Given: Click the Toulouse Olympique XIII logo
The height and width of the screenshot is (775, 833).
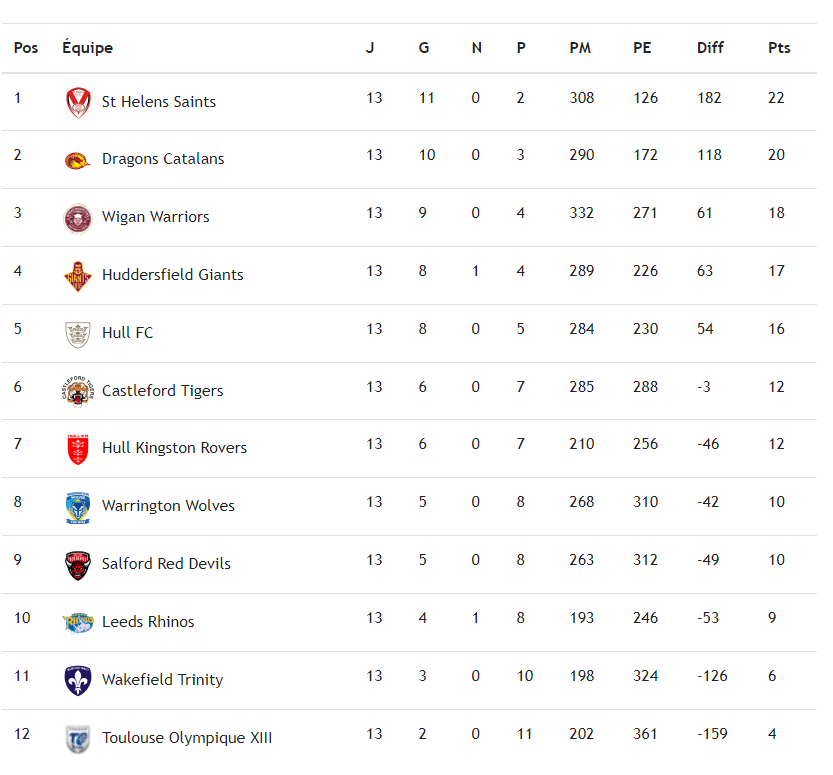Looking at the screenshot, I should (x=78, y=739).
